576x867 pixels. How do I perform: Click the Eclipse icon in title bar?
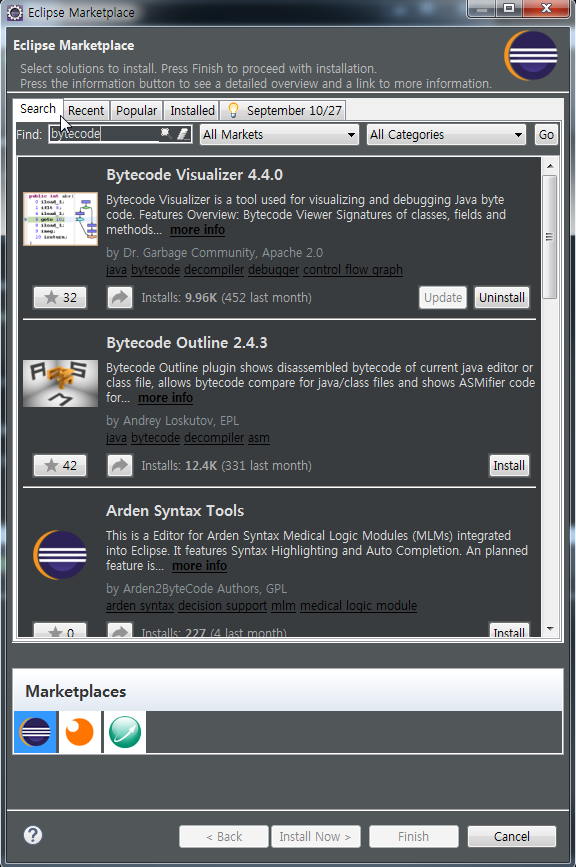[x=15, y=12]
